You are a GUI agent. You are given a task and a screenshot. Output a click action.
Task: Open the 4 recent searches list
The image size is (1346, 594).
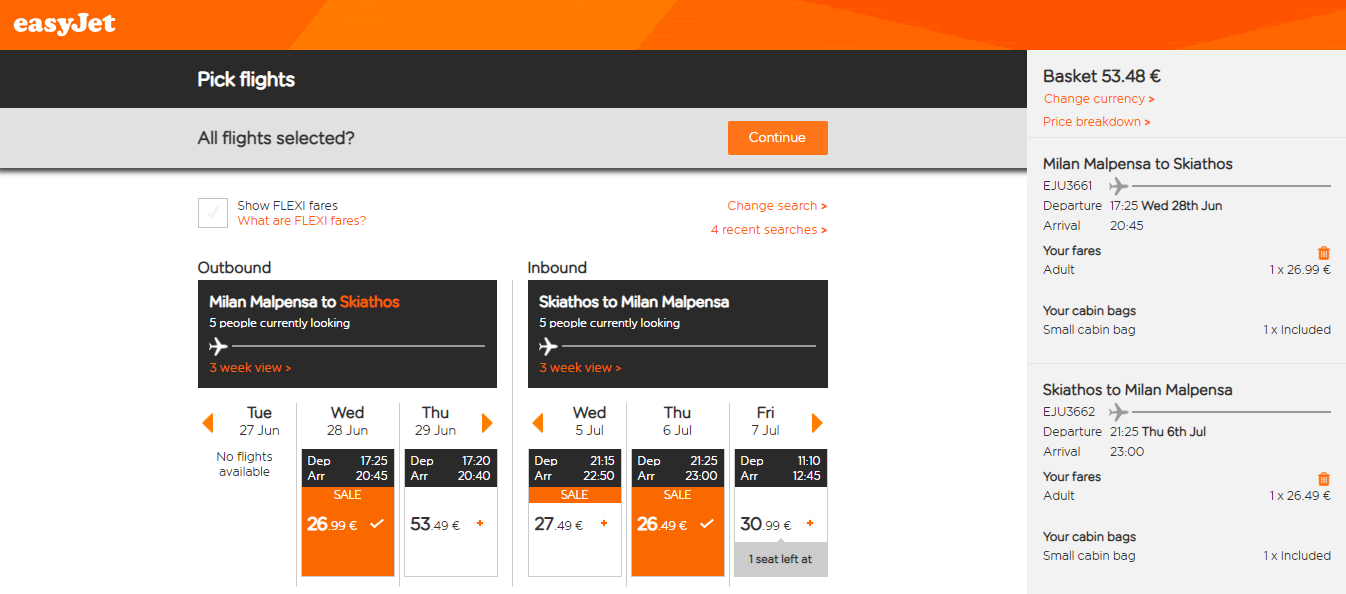coord(769,230)
